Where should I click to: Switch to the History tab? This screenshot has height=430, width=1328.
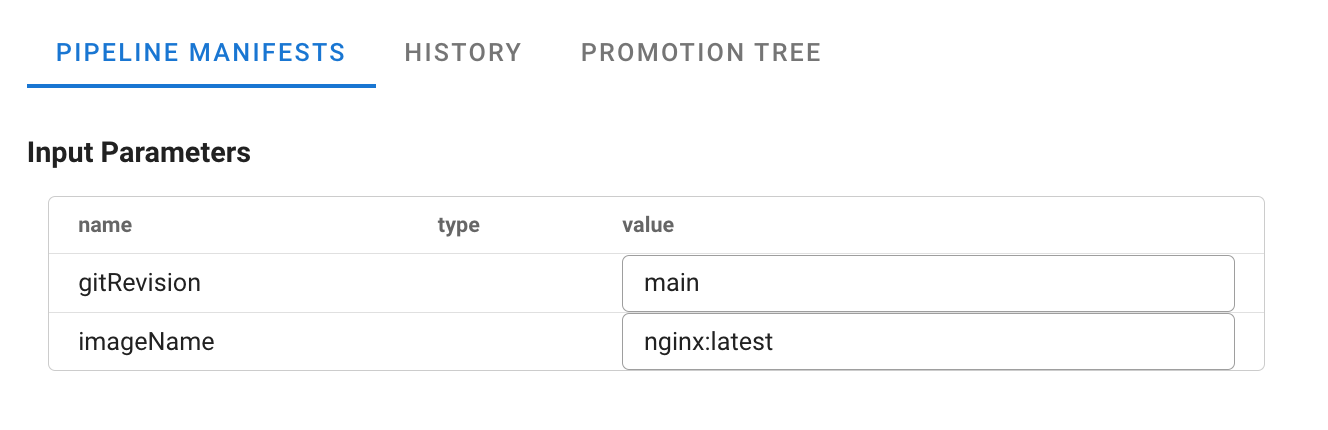pyautogui.click(x=463, y=53)
